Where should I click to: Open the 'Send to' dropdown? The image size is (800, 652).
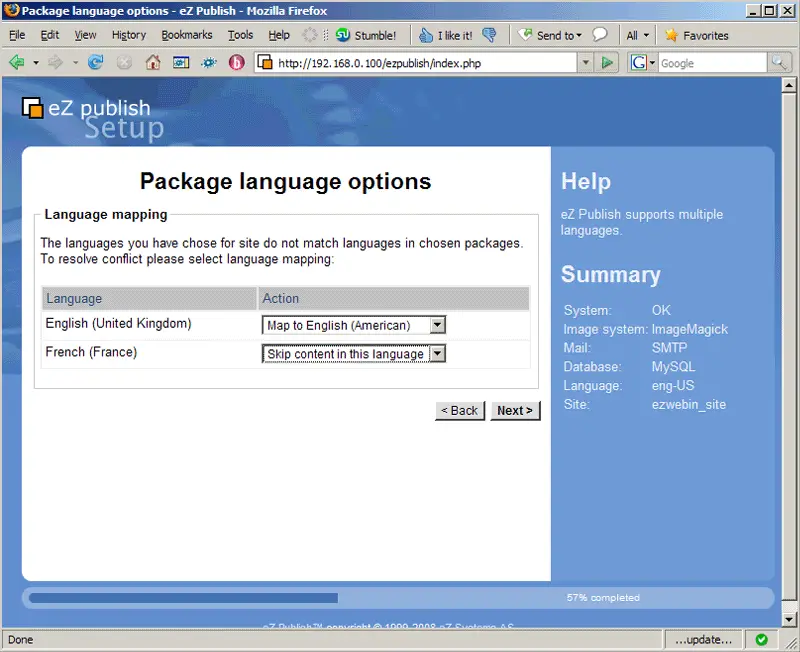click(549, 35)
